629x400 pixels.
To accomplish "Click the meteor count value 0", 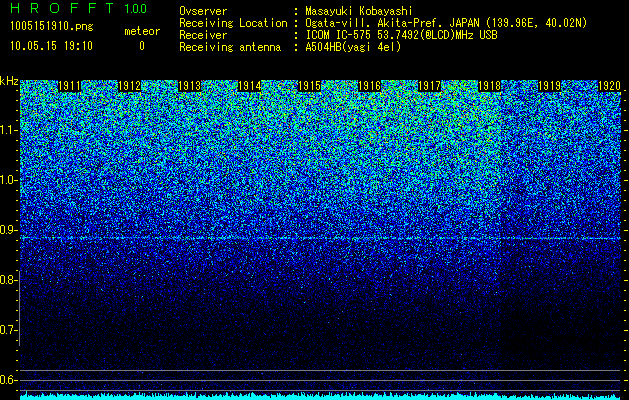I will pos(142,46).
